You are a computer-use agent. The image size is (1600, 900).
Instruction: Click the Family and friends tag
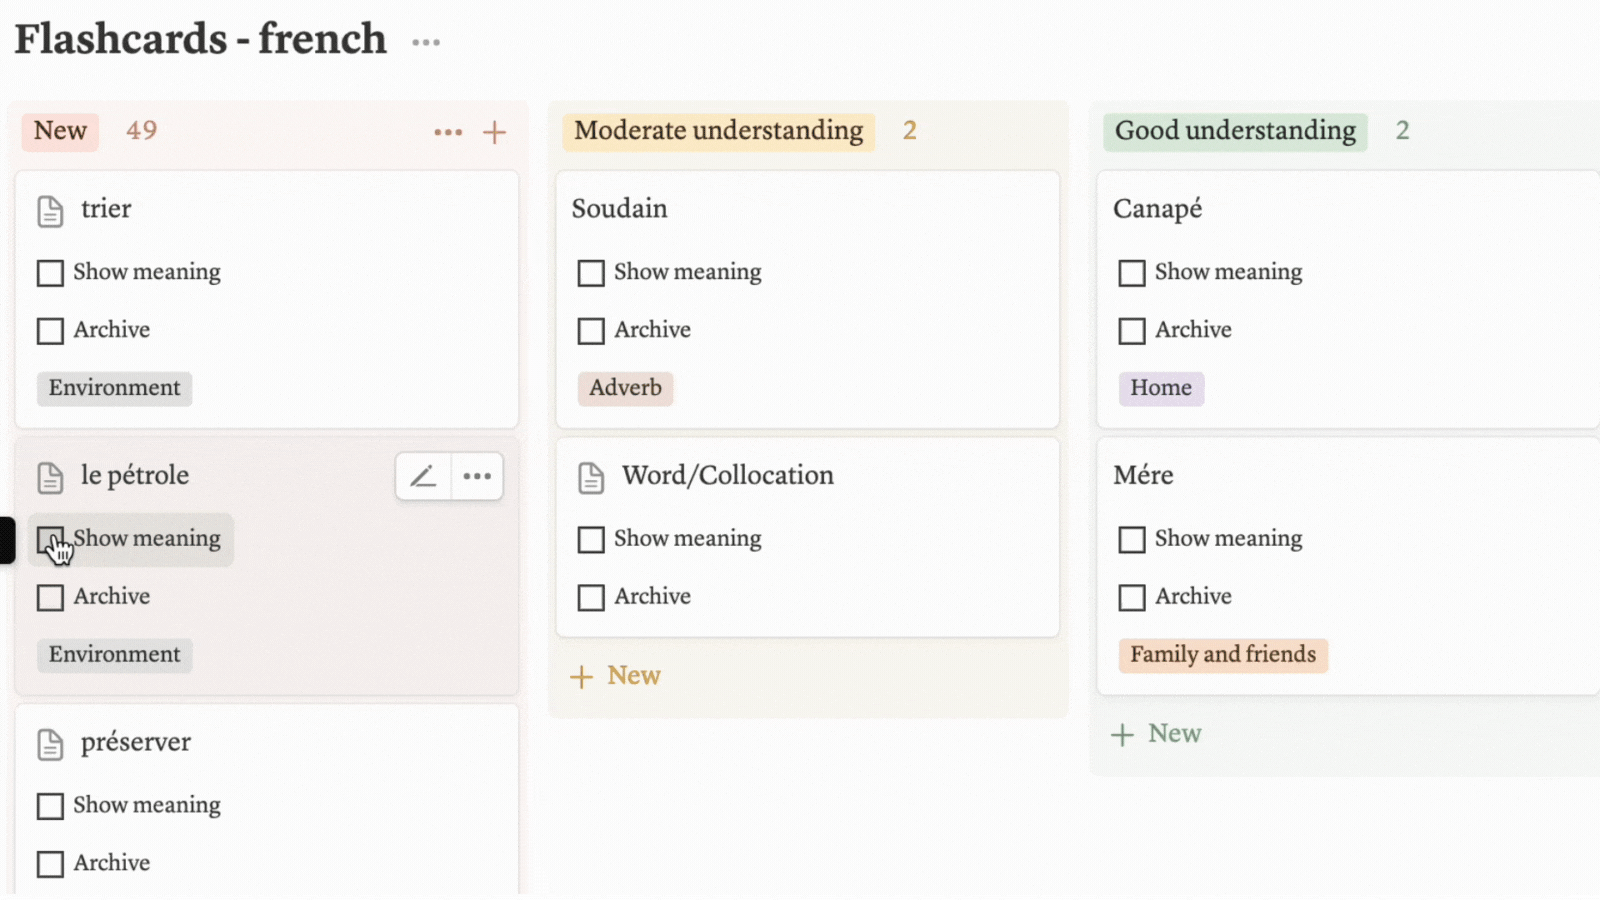click(x=1222, y=655)
